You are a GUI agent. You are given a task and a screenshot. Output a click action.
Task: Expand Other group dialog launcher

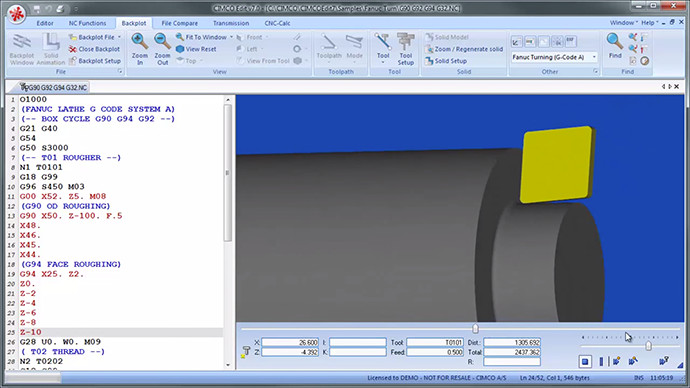596,71
